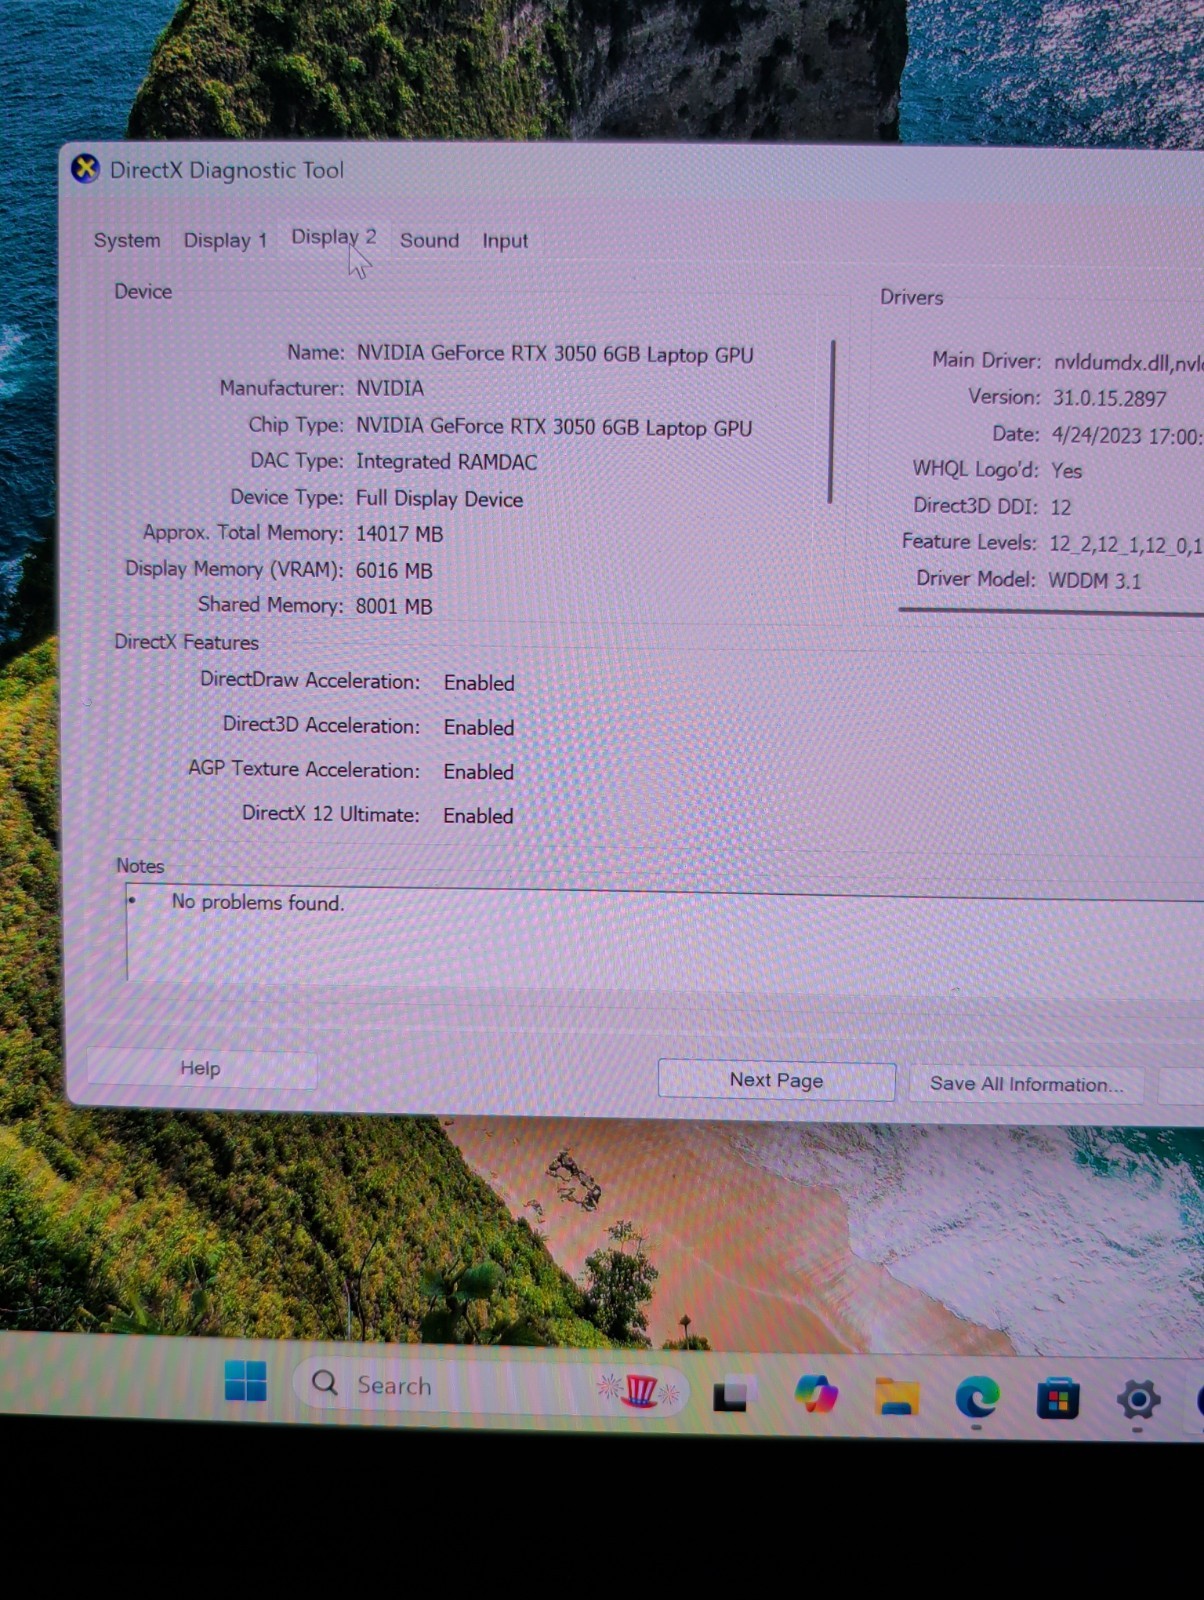Click the Help button
This screenshot has height=1600, width=1204.
[x=201, y=1068]
